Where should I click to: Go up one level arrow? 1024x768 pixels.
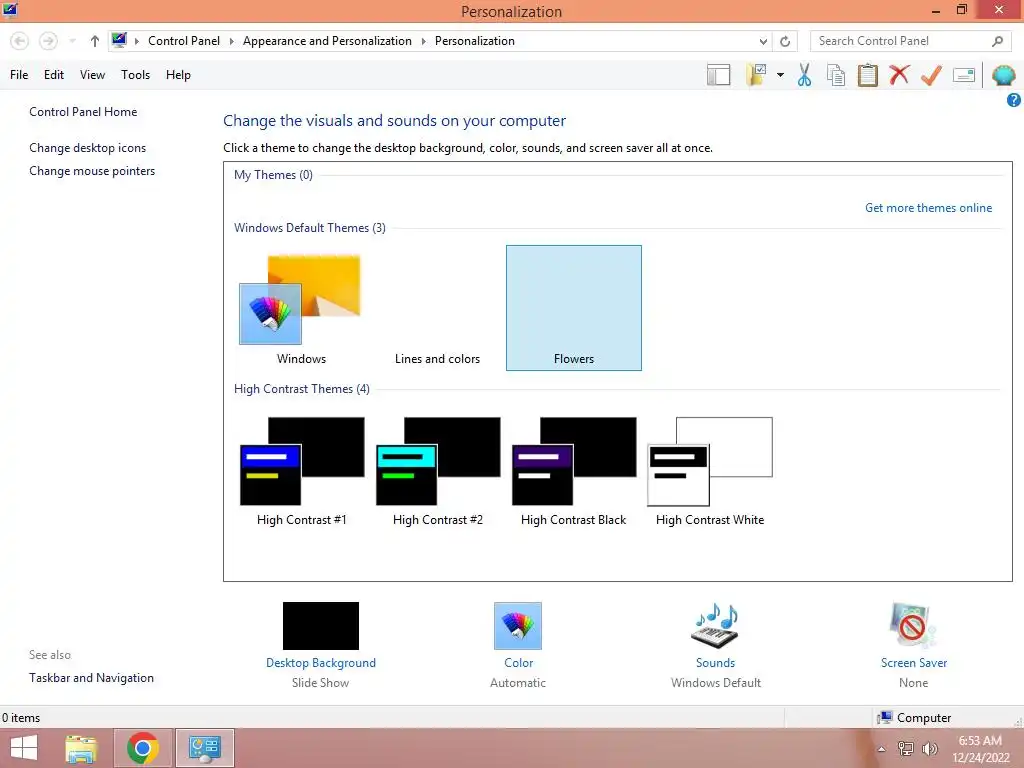point(95,41)
